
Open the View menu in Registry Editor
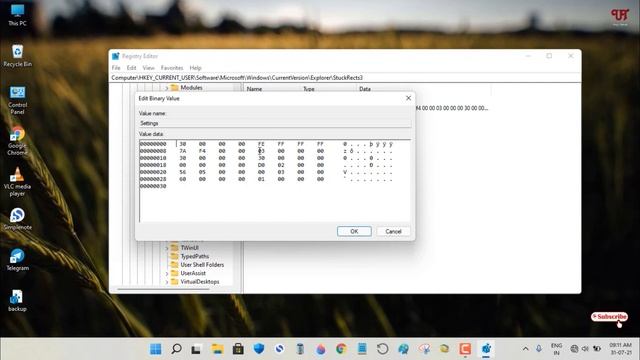pos(148,68)
